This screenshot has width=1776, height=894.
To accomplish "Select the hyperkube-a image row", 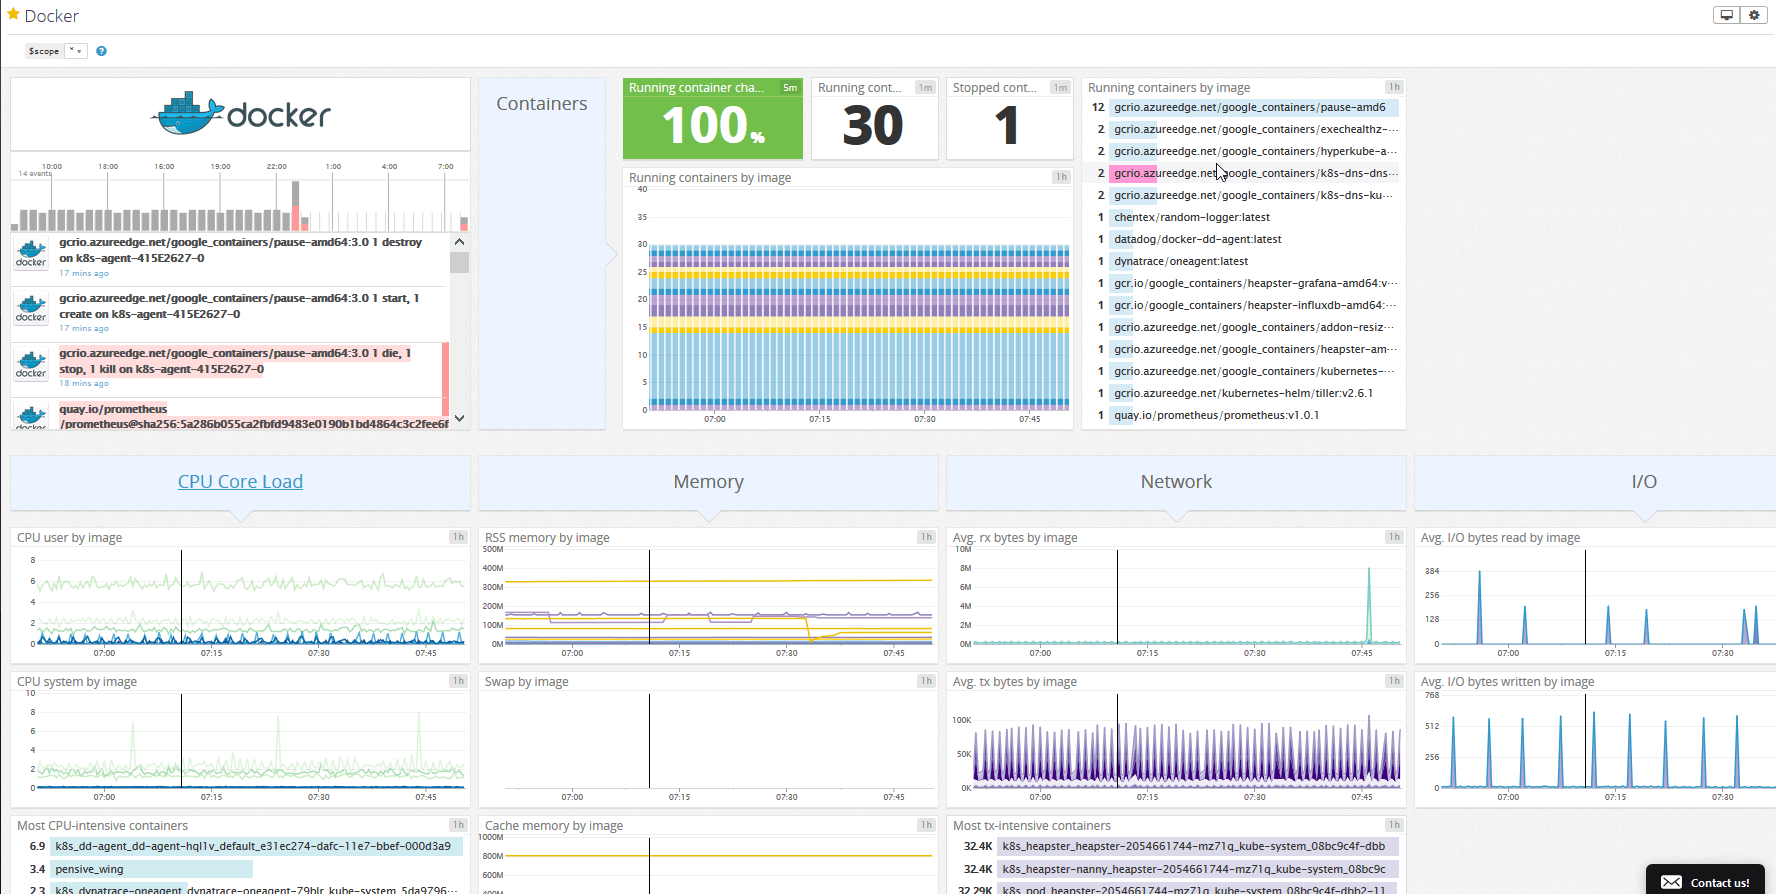I will (1243, 151).
